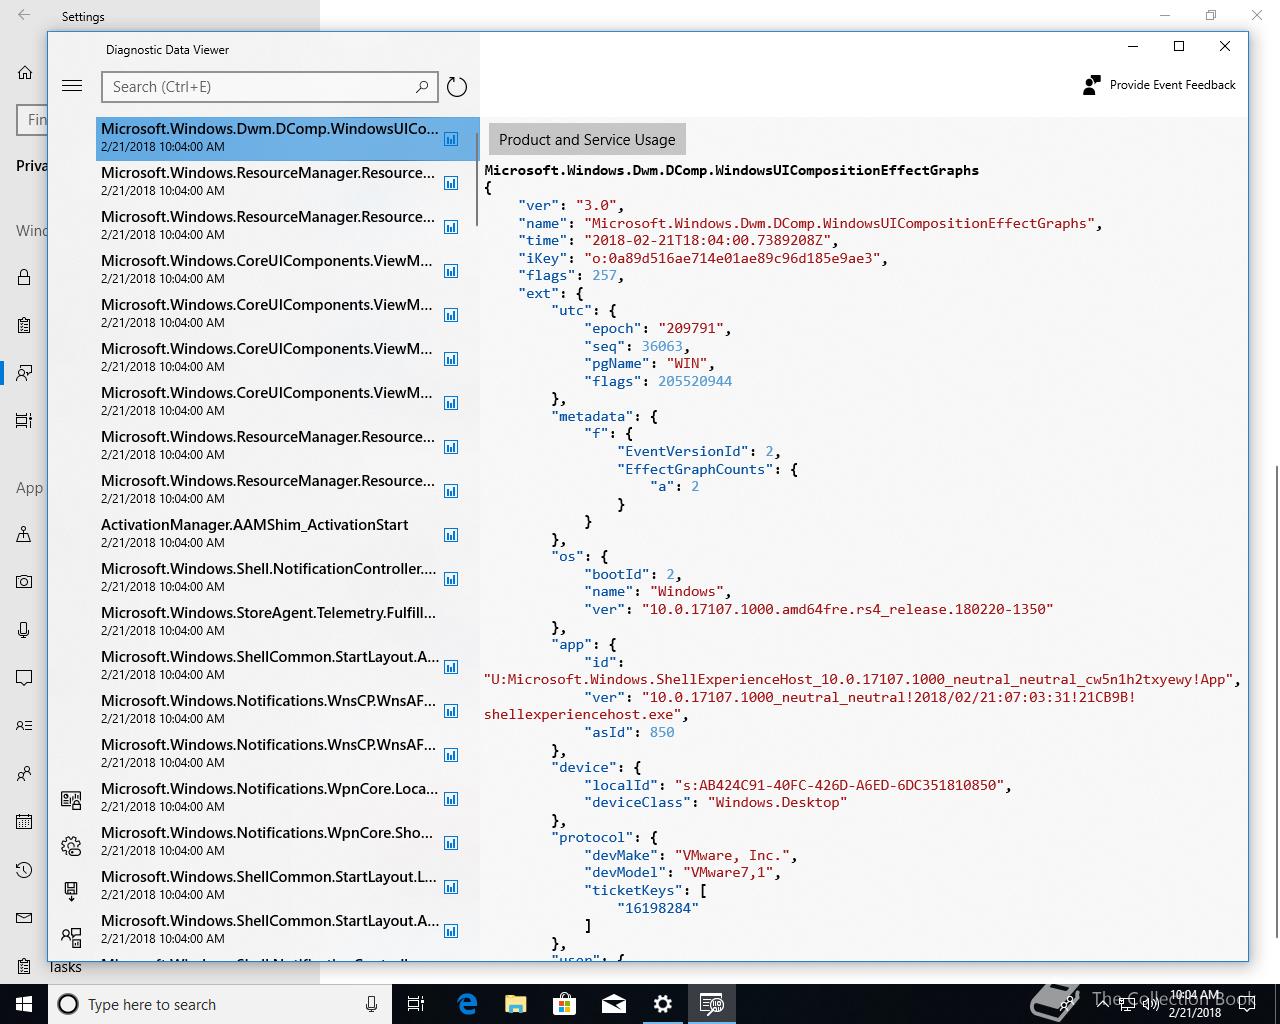This screenshot has height=1024, width=1280.
Task: Click the back arrow in the Settings window
Action: (x=24, y=16)
